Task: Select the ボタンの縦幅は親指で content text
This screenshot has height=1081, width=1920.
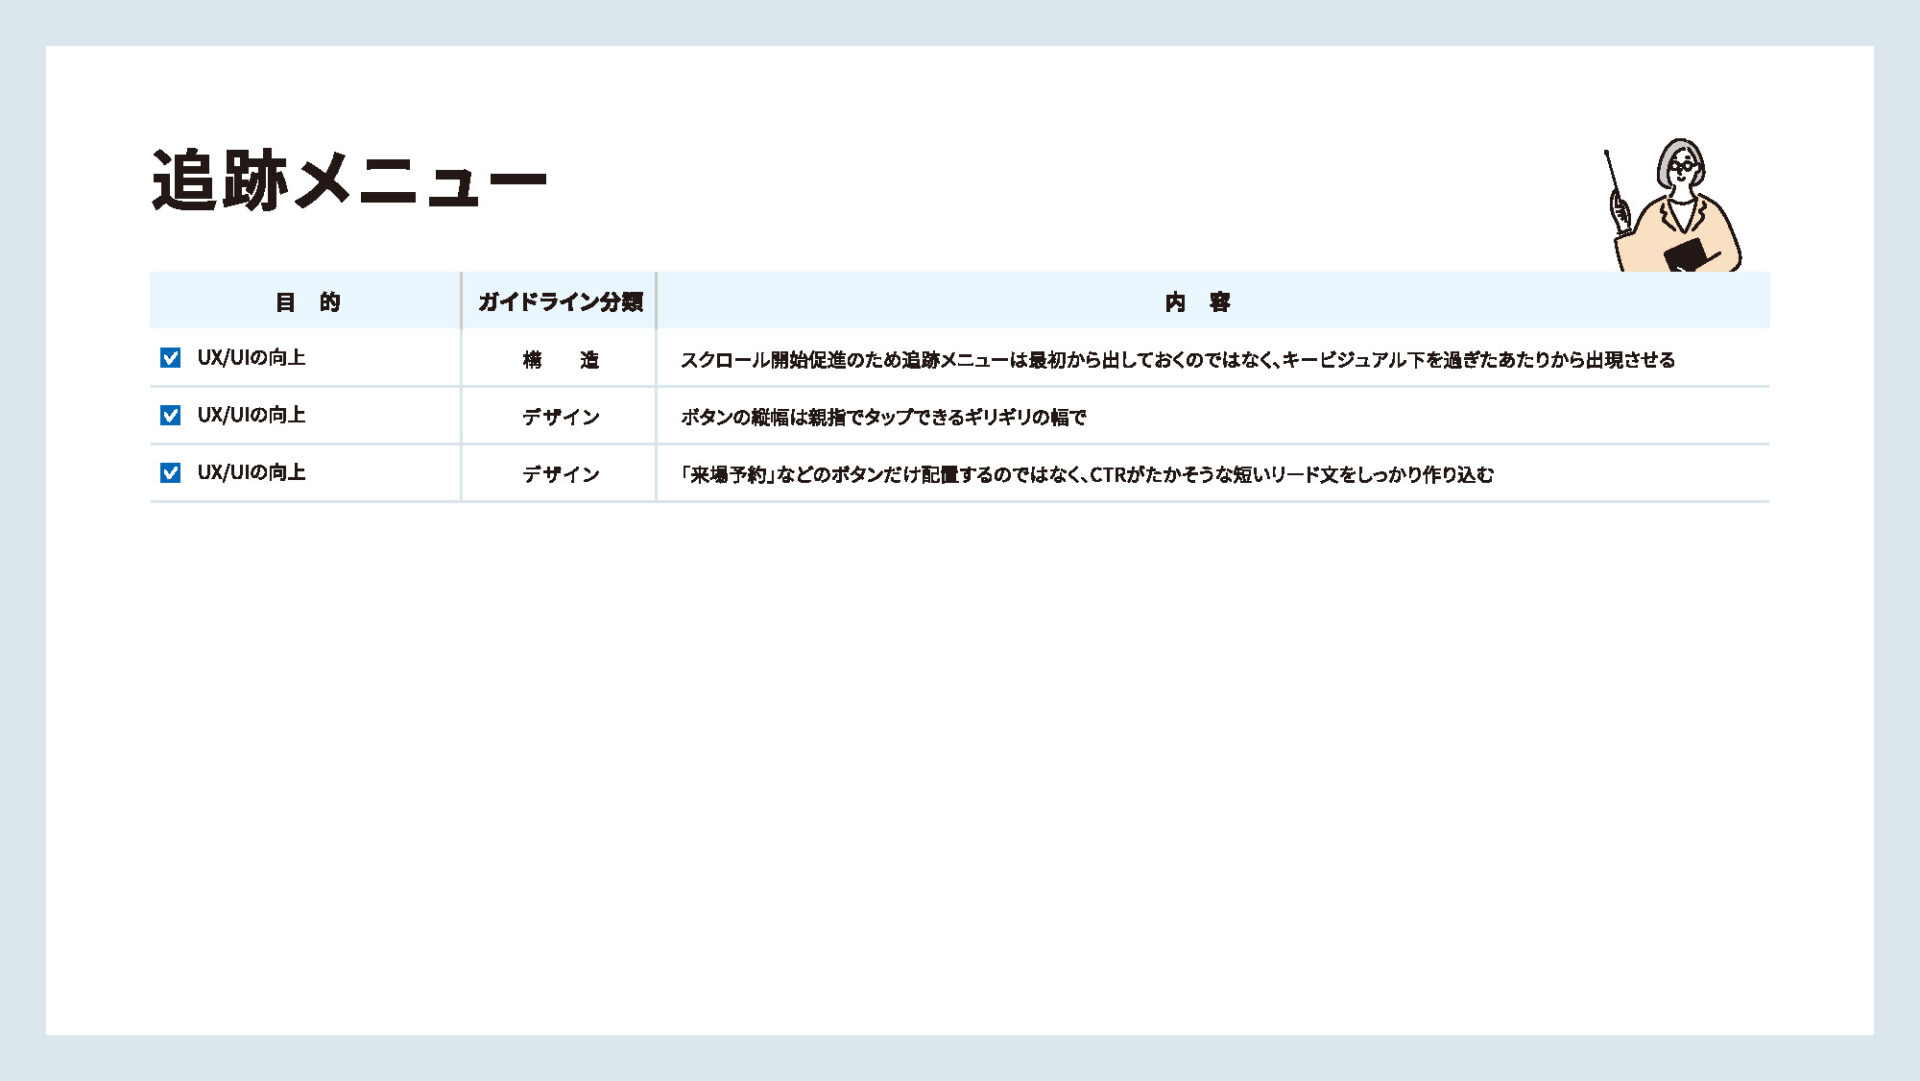Action: [883, 417]
